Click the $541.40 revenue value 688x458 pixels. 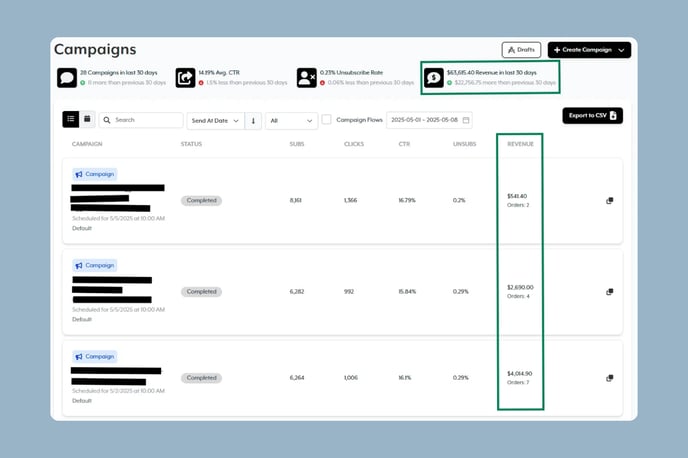[517, 196]
